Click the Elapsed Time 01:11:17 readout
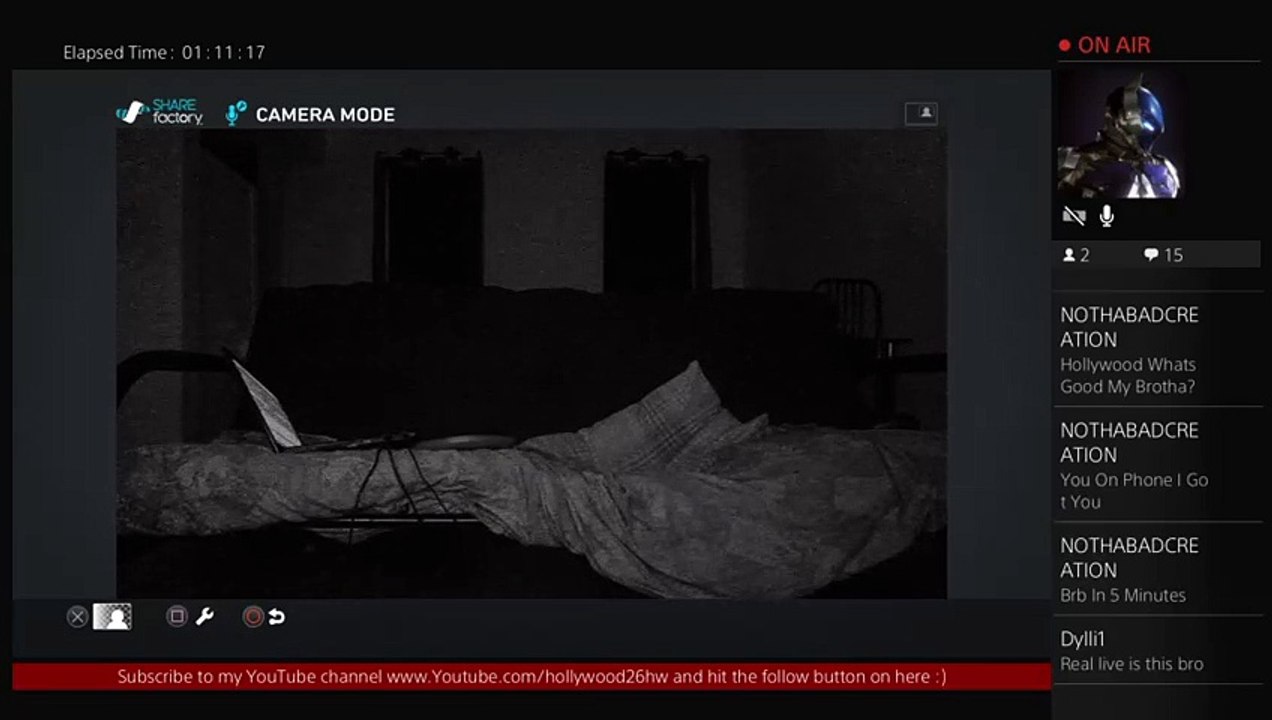This screenshot has height=720, width=1272. (164, 52)
